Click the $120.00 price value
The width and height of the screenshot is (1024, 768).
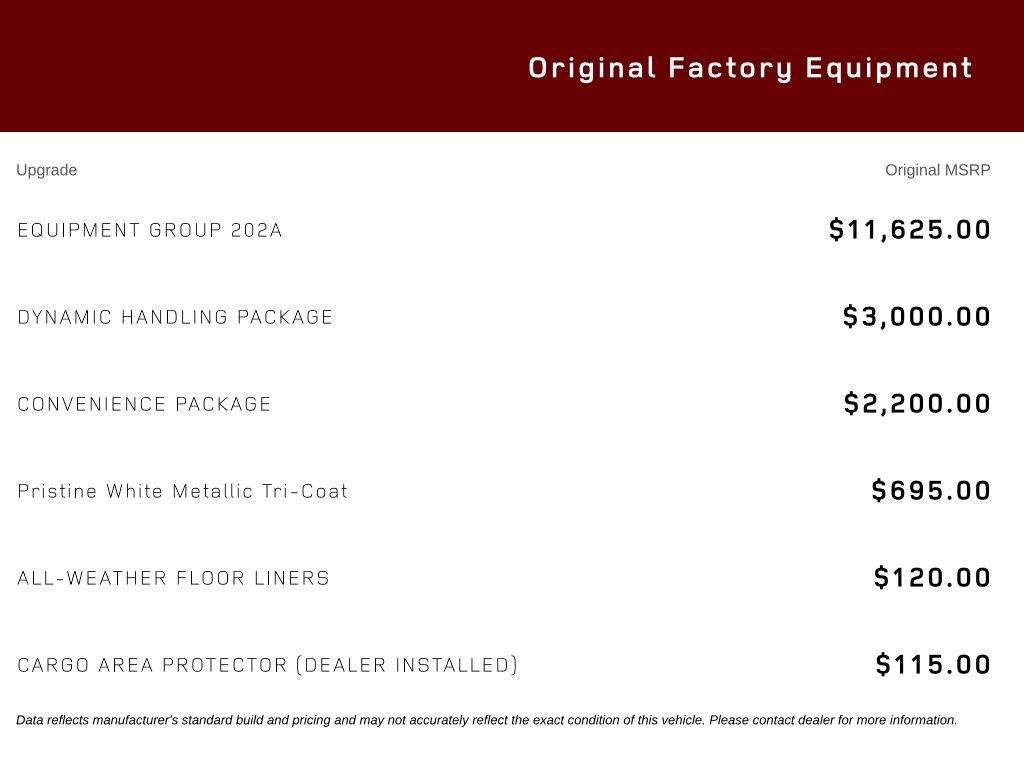(933, 577)
